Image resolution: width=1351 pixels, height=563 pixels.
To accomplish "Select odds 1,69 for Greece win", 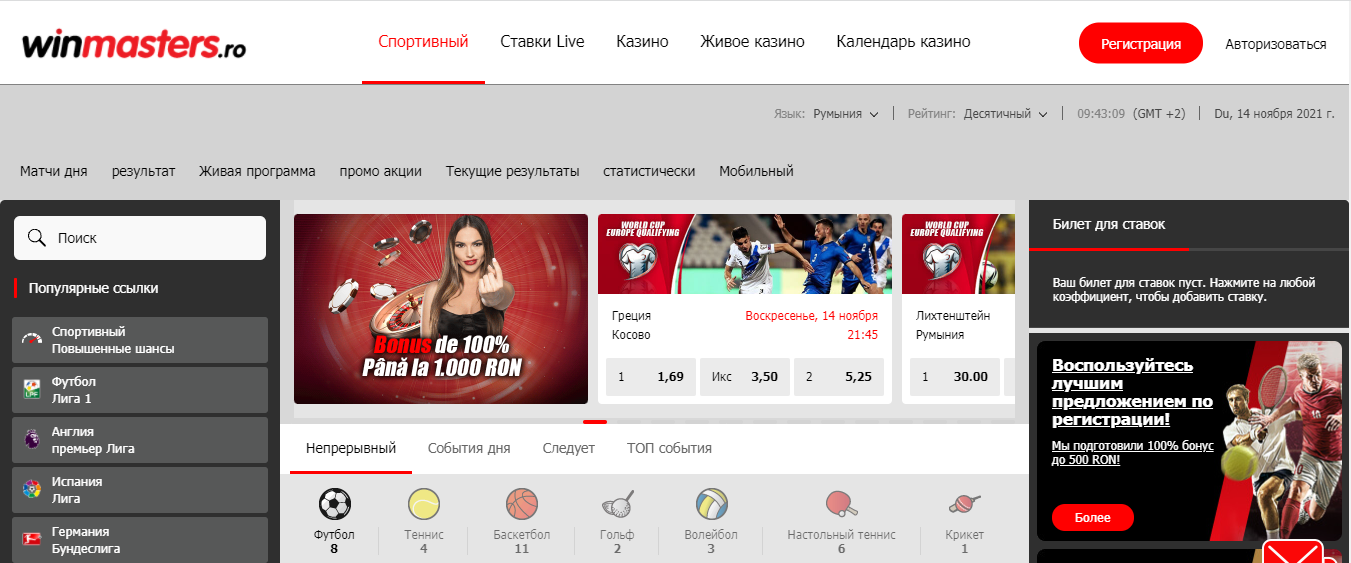I will point(651,377).
